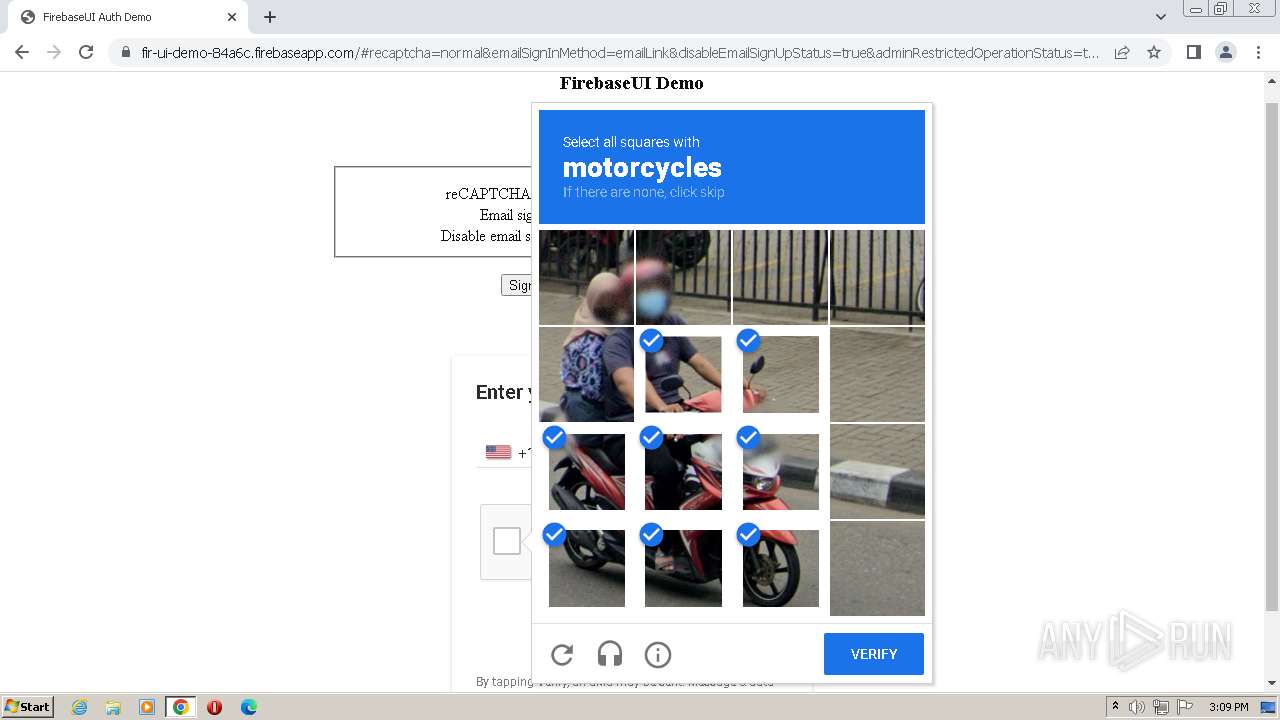Reload captcha challenge with refresh icon
The width and height of the screenshot is (1280, 720).
pyautogui.click(x=562, y=655)
